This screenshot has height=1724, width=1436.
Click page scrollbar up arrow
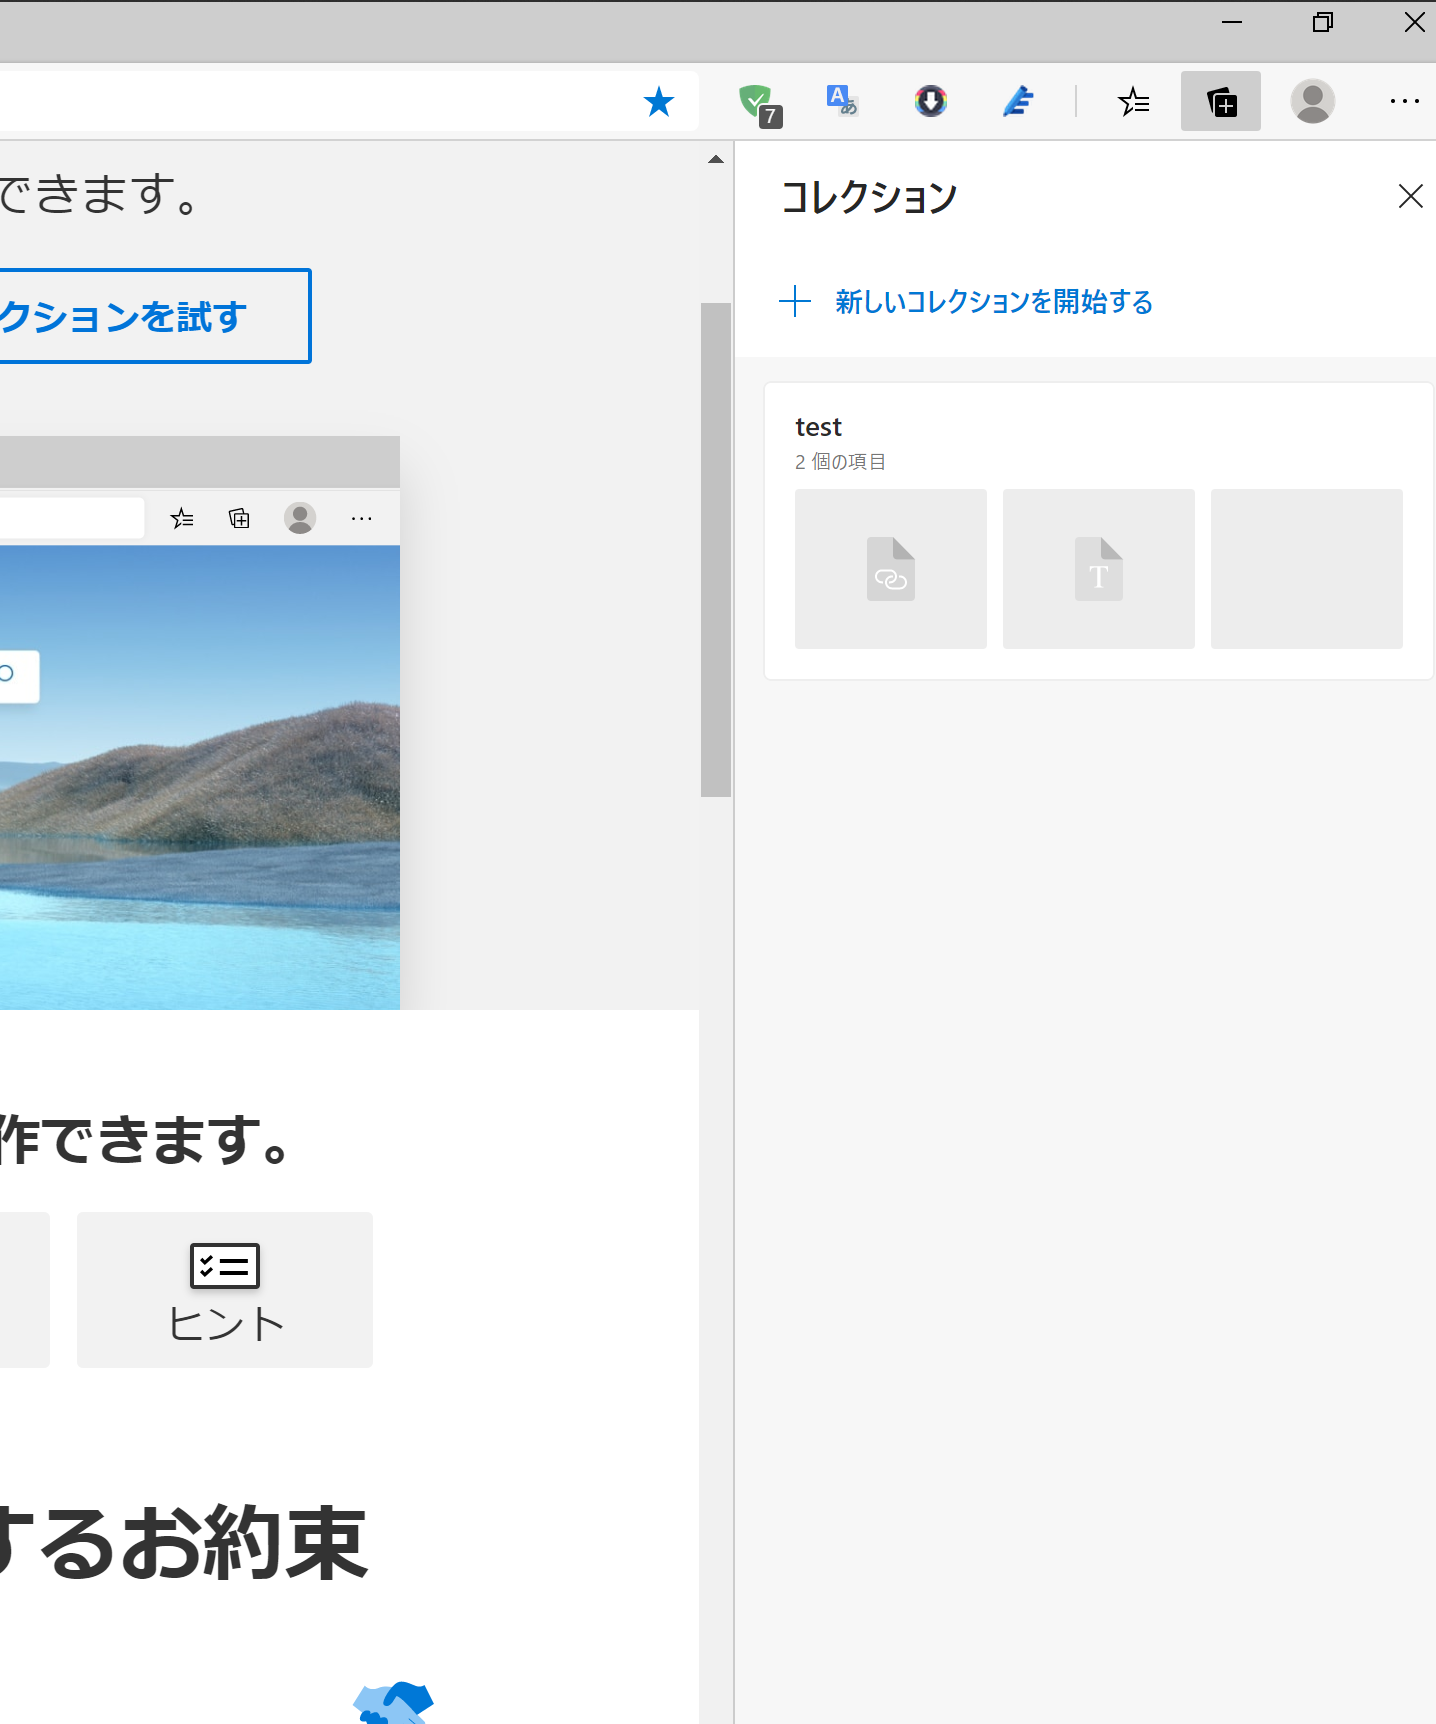pyautogui.click(x=716, y=159)
